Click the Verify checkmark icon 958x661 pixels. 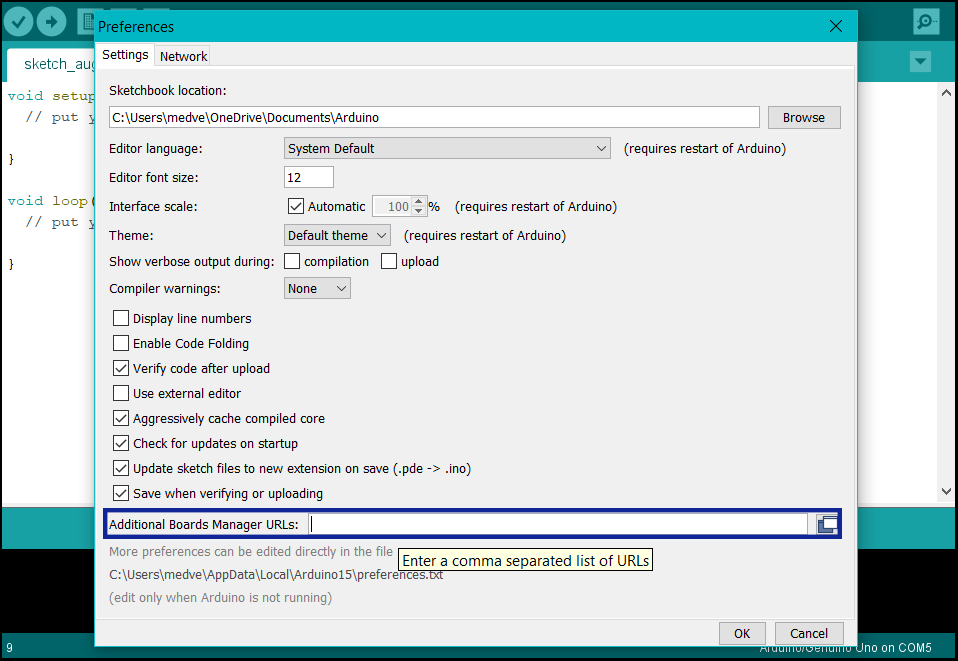pos(19,21)
